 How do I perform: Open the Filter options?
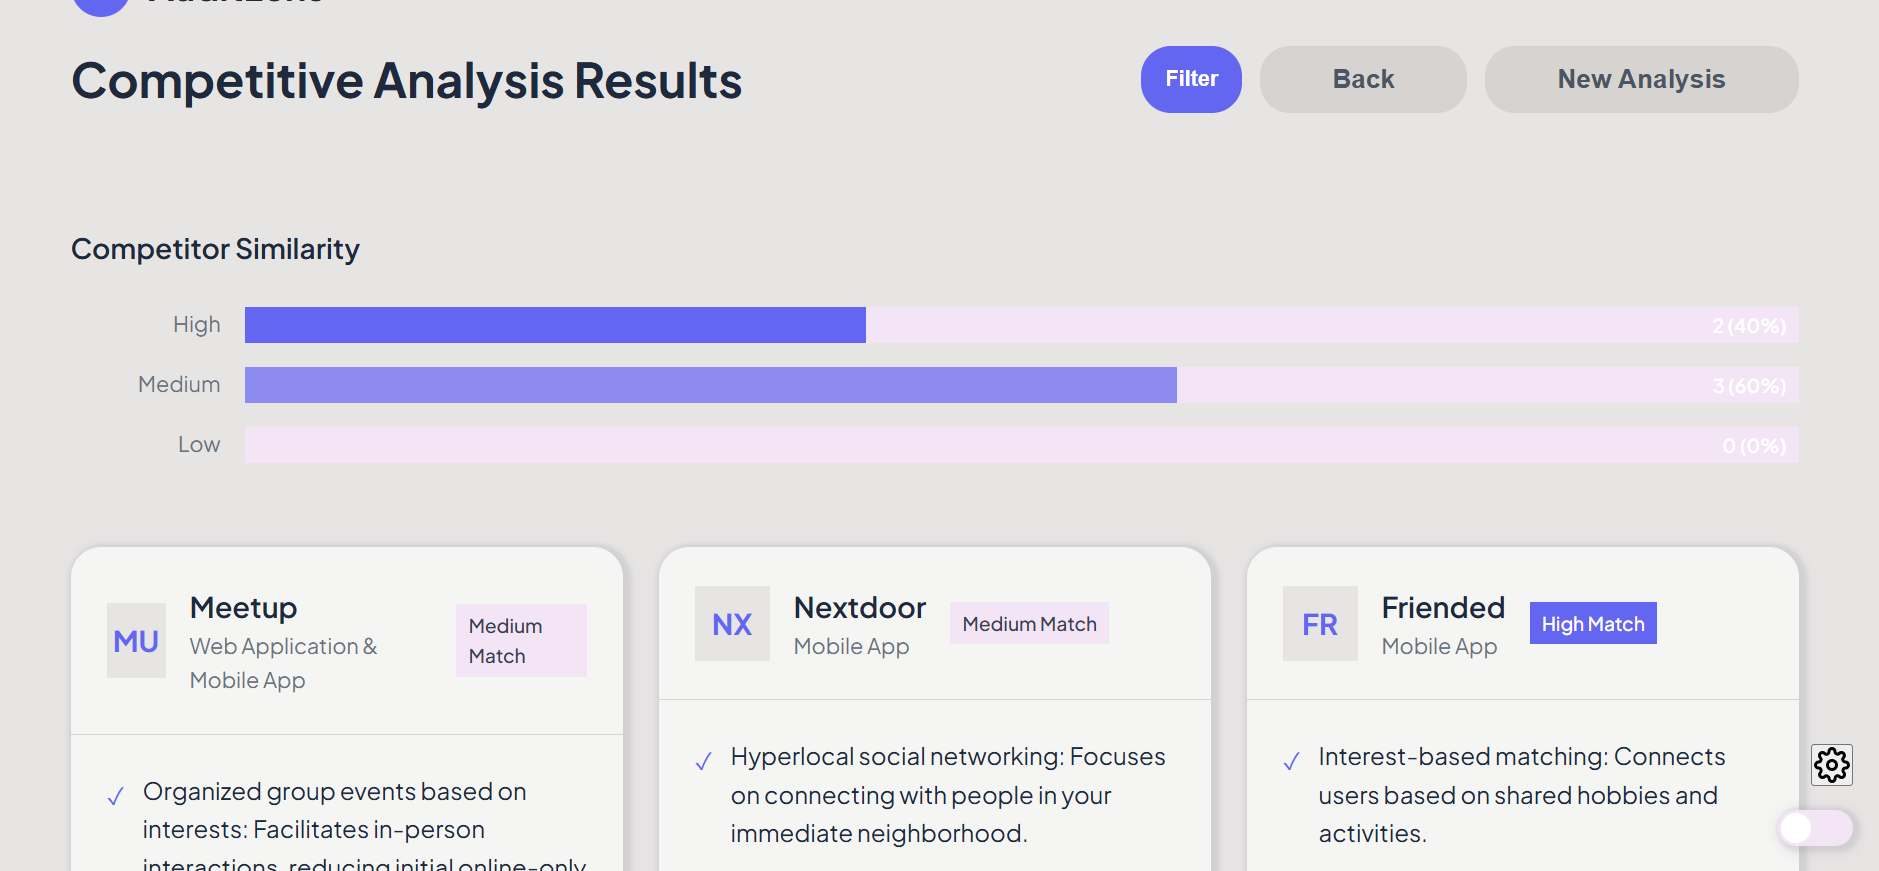tap(1191, 79)
